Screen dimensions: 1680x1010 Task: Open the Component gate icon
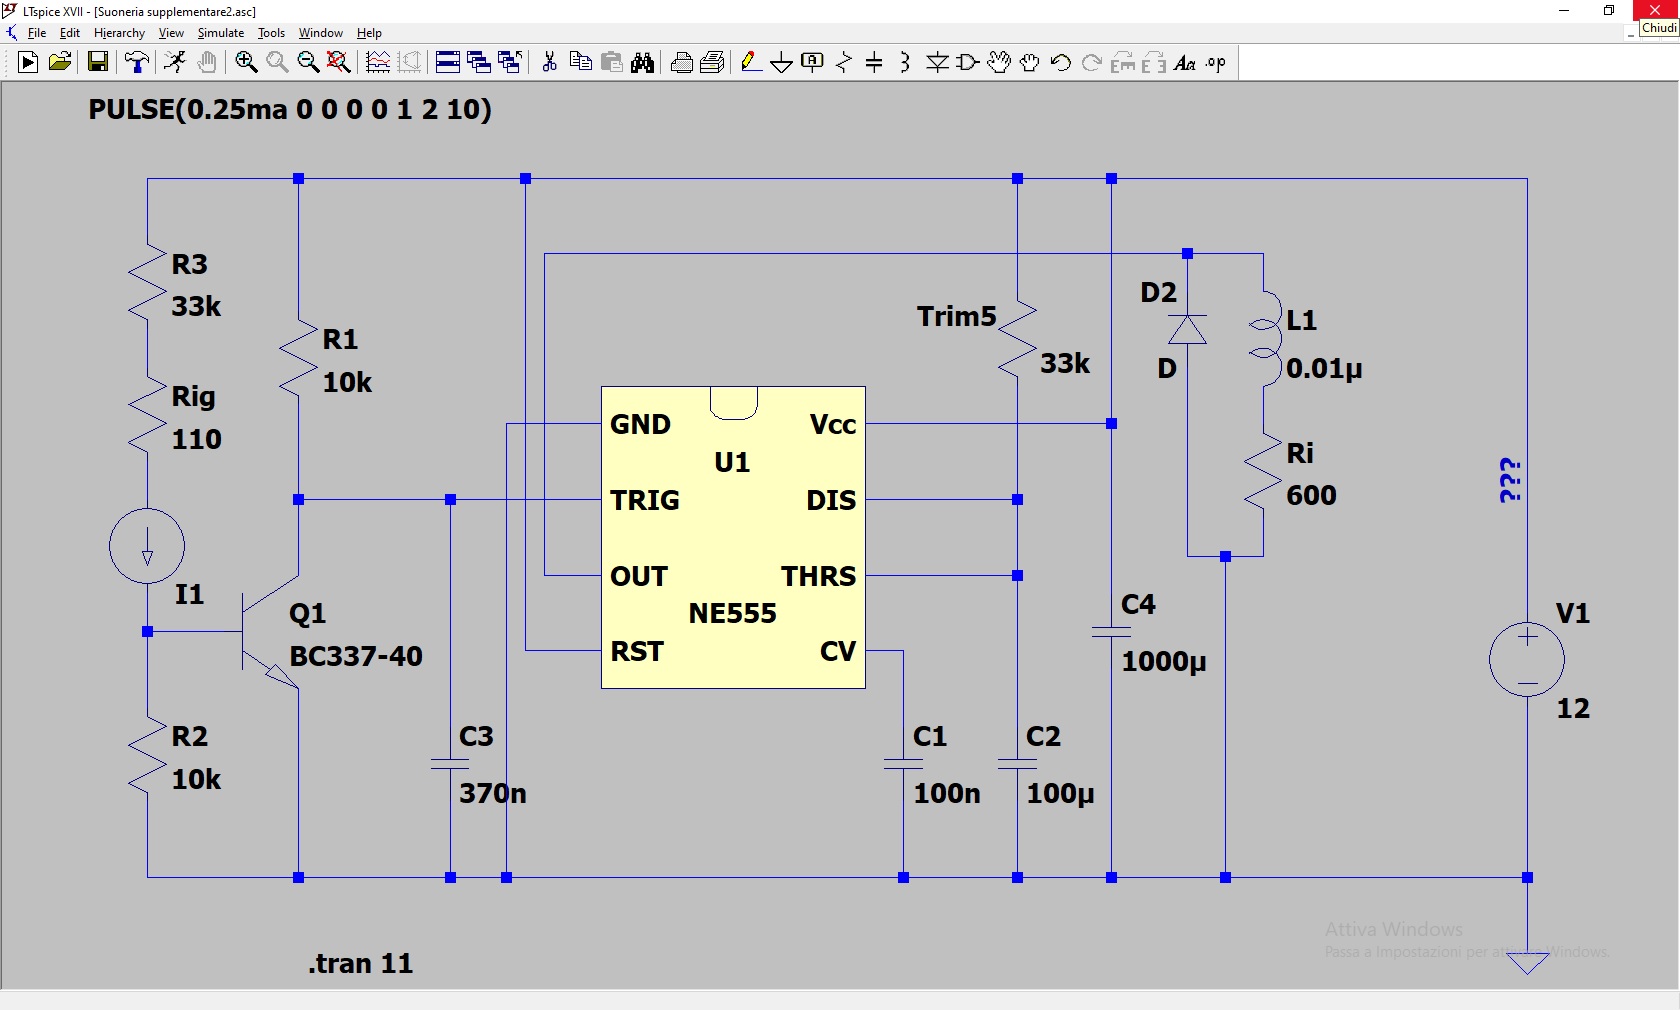pyautogui.click(x=967, y=63)
